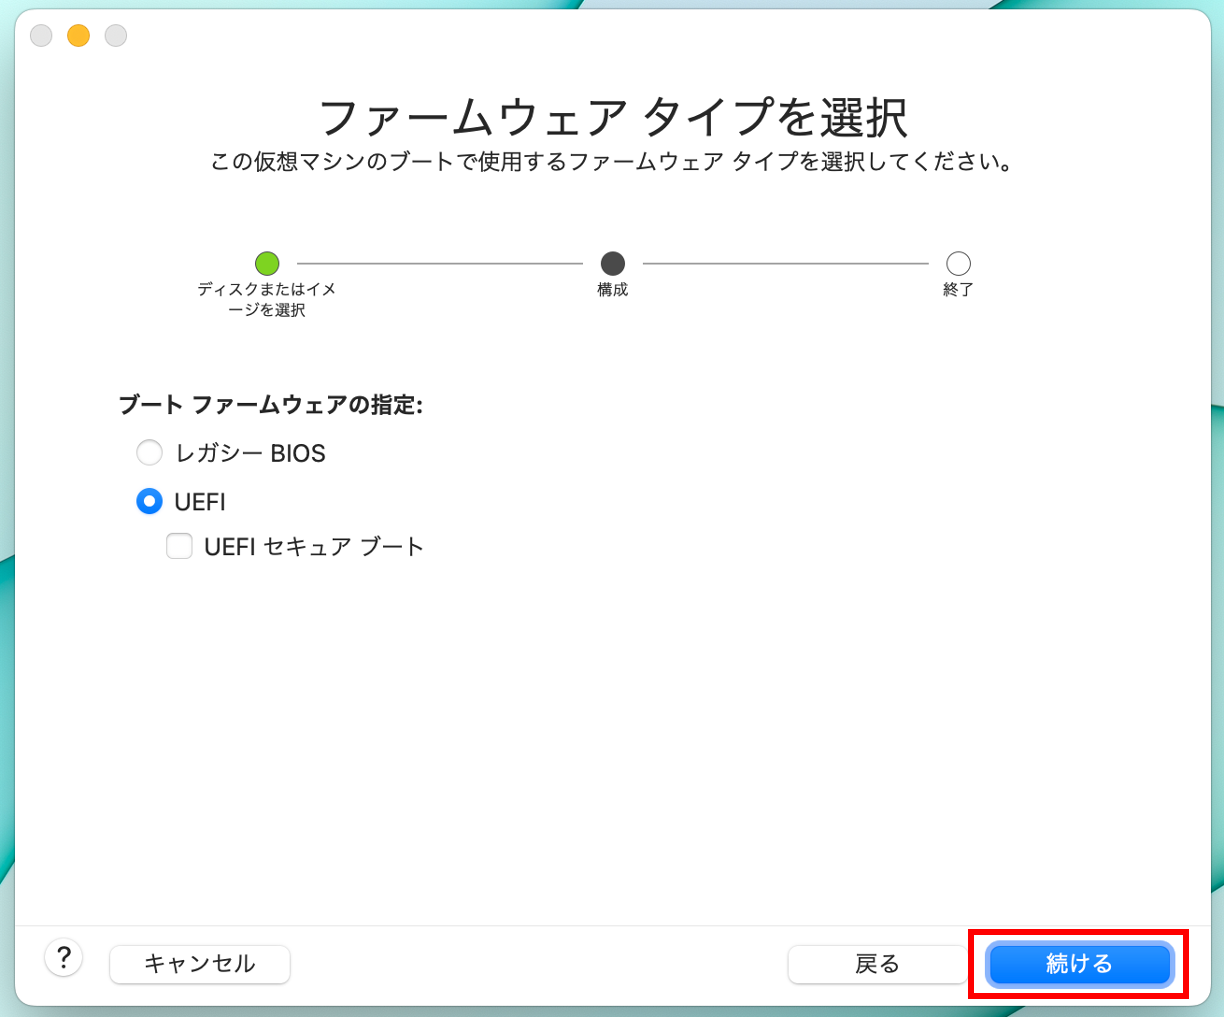Screen dimensions: 1224x1018
Task: Click the instruction text under the heading
Action: (x=612, y=162)
